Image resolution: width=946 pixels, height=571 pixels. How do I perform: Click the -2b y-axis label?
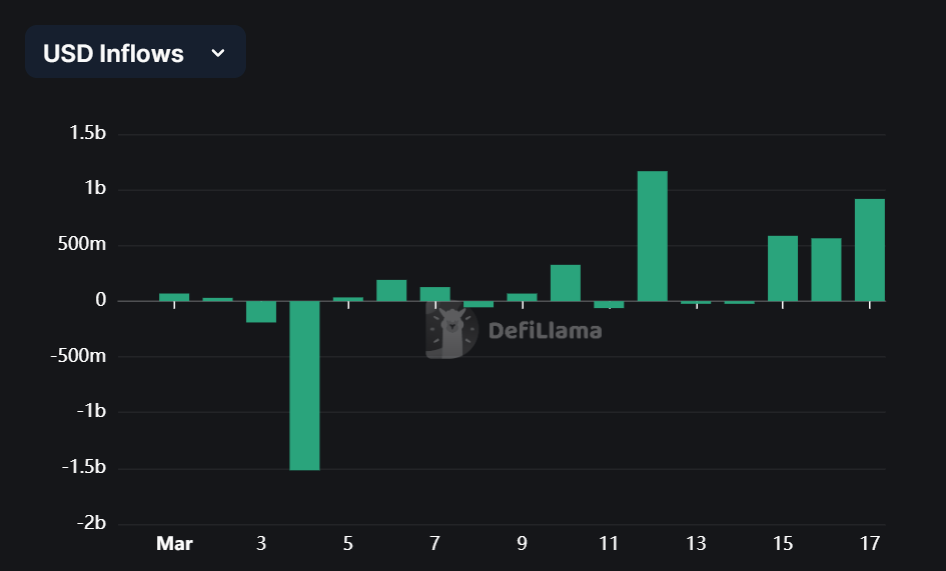(x=92, y=523)
